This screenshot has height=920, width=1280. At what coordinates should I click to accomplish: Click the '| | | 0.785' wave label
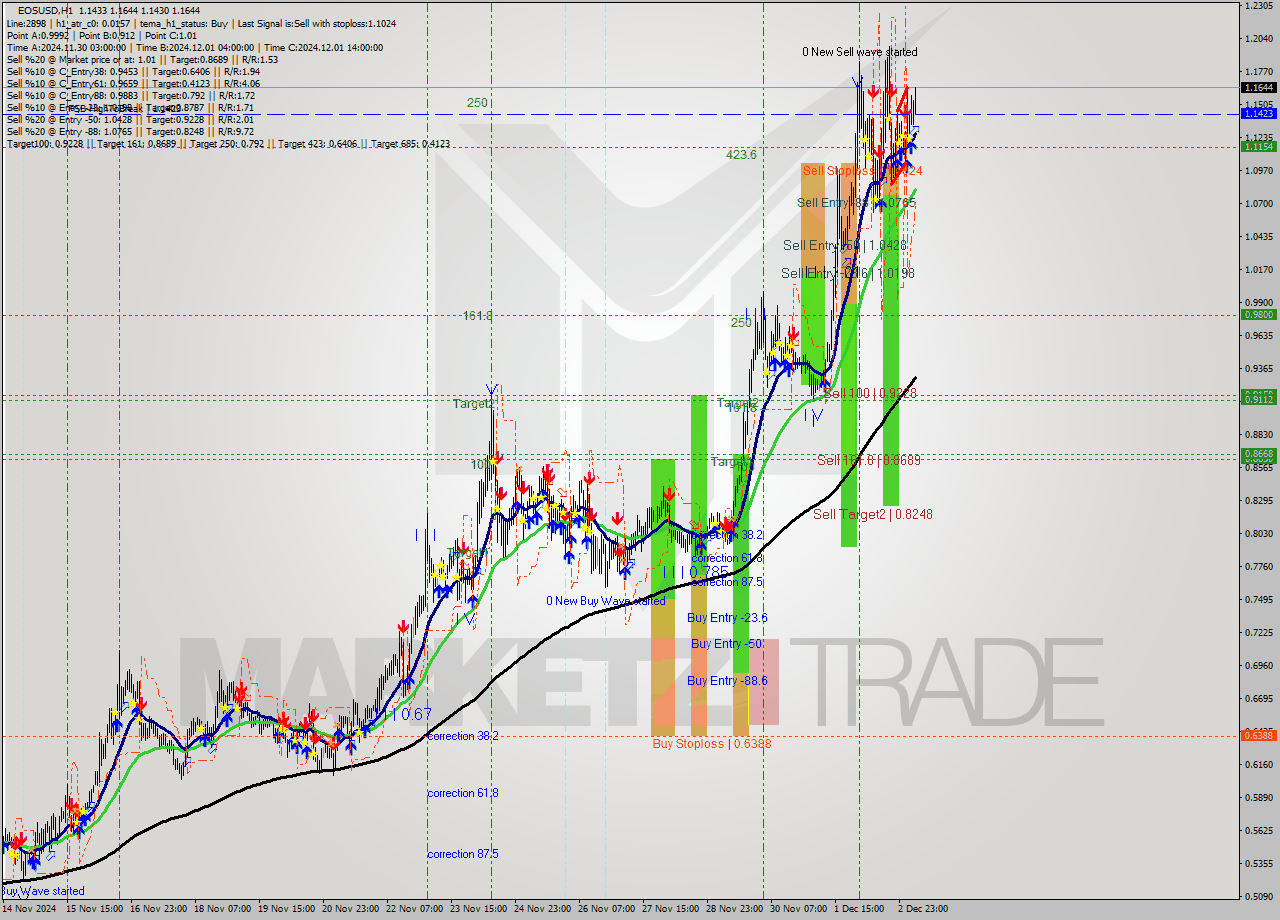(696, 573)
